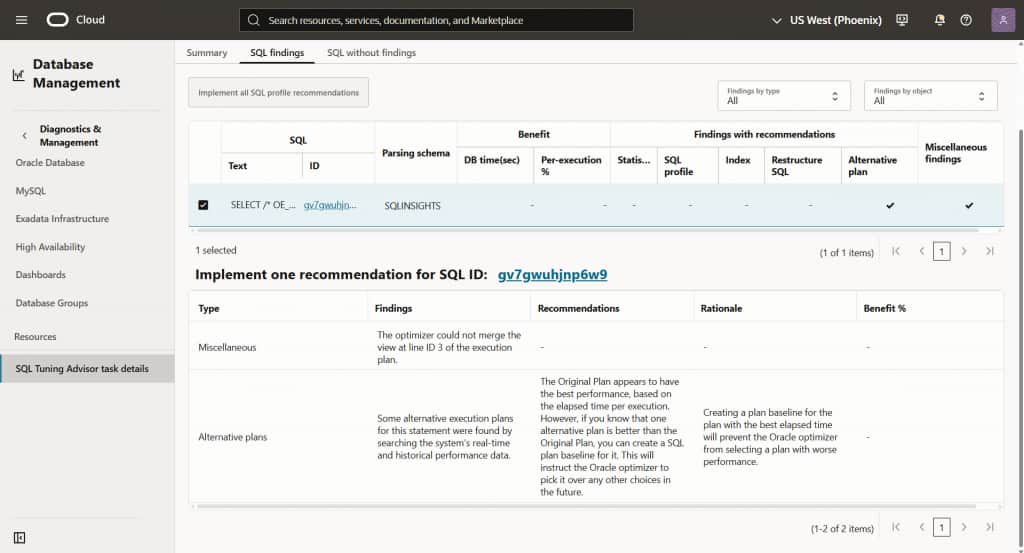Select the SQL findings tab
1024x553 pixels.
click(x=277, y=52)
